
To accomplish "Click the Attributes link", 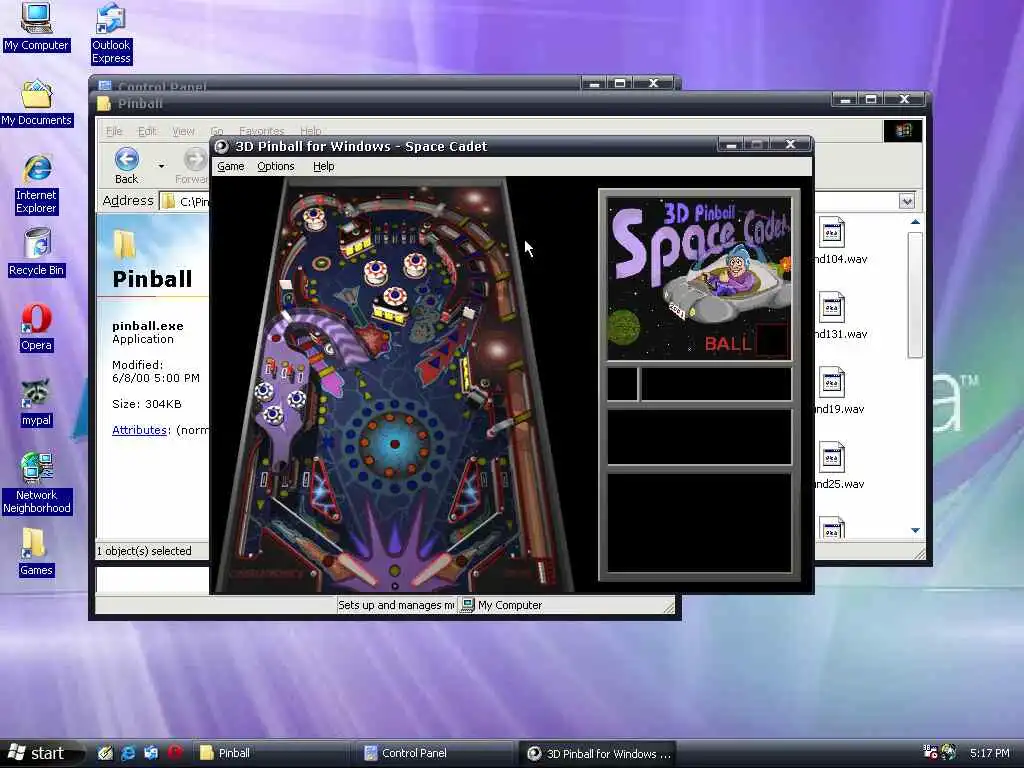I will [139, 430].
